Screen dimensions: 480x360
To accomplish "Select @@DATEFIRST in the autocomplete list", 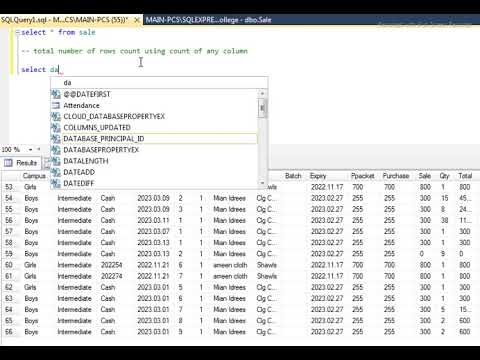I will 154,94.
